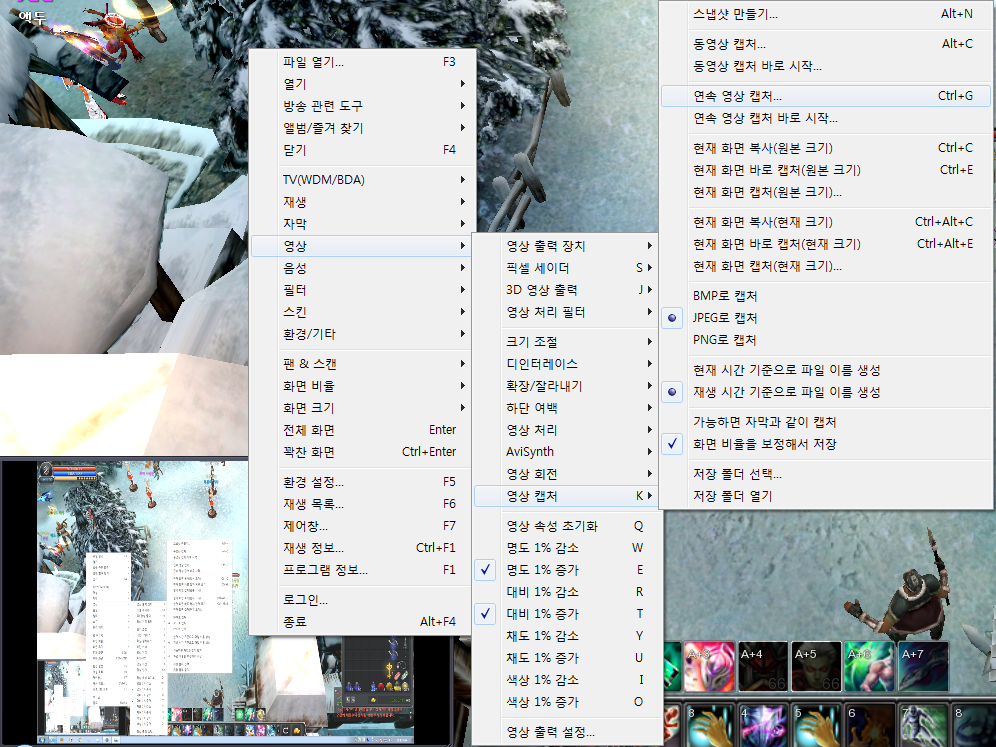Select 전체 화면 menu item

(361, 430)
